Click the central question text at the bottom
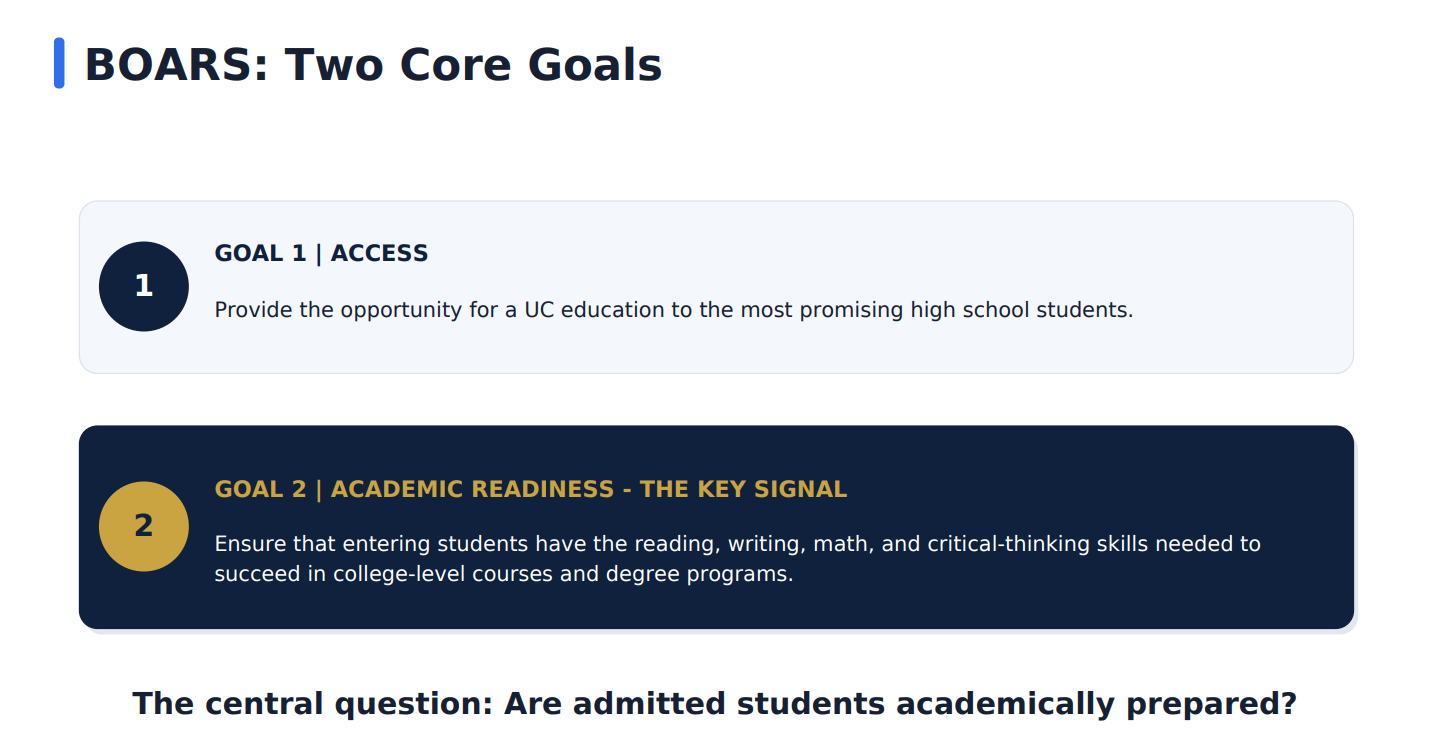Image resolution: width=1432 pixels, height=741 pixels. point(714,704)
